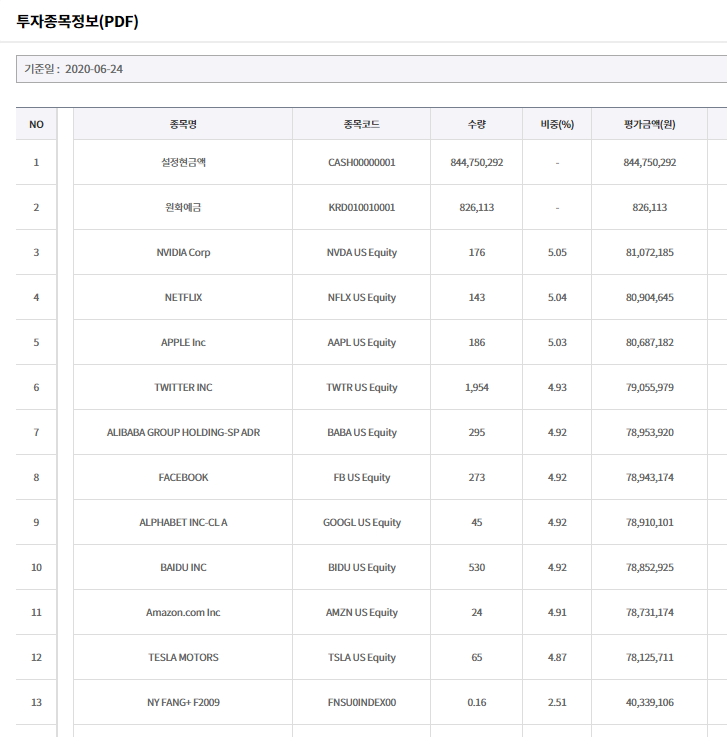Click Baidu quantity 530

[x=477, y=567]
